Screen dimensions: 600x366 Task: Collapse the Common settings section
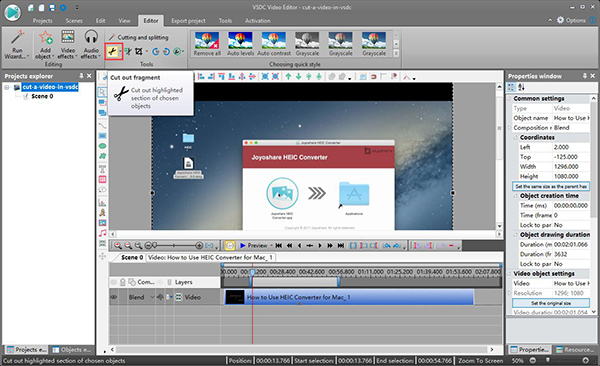pos(509,99)
